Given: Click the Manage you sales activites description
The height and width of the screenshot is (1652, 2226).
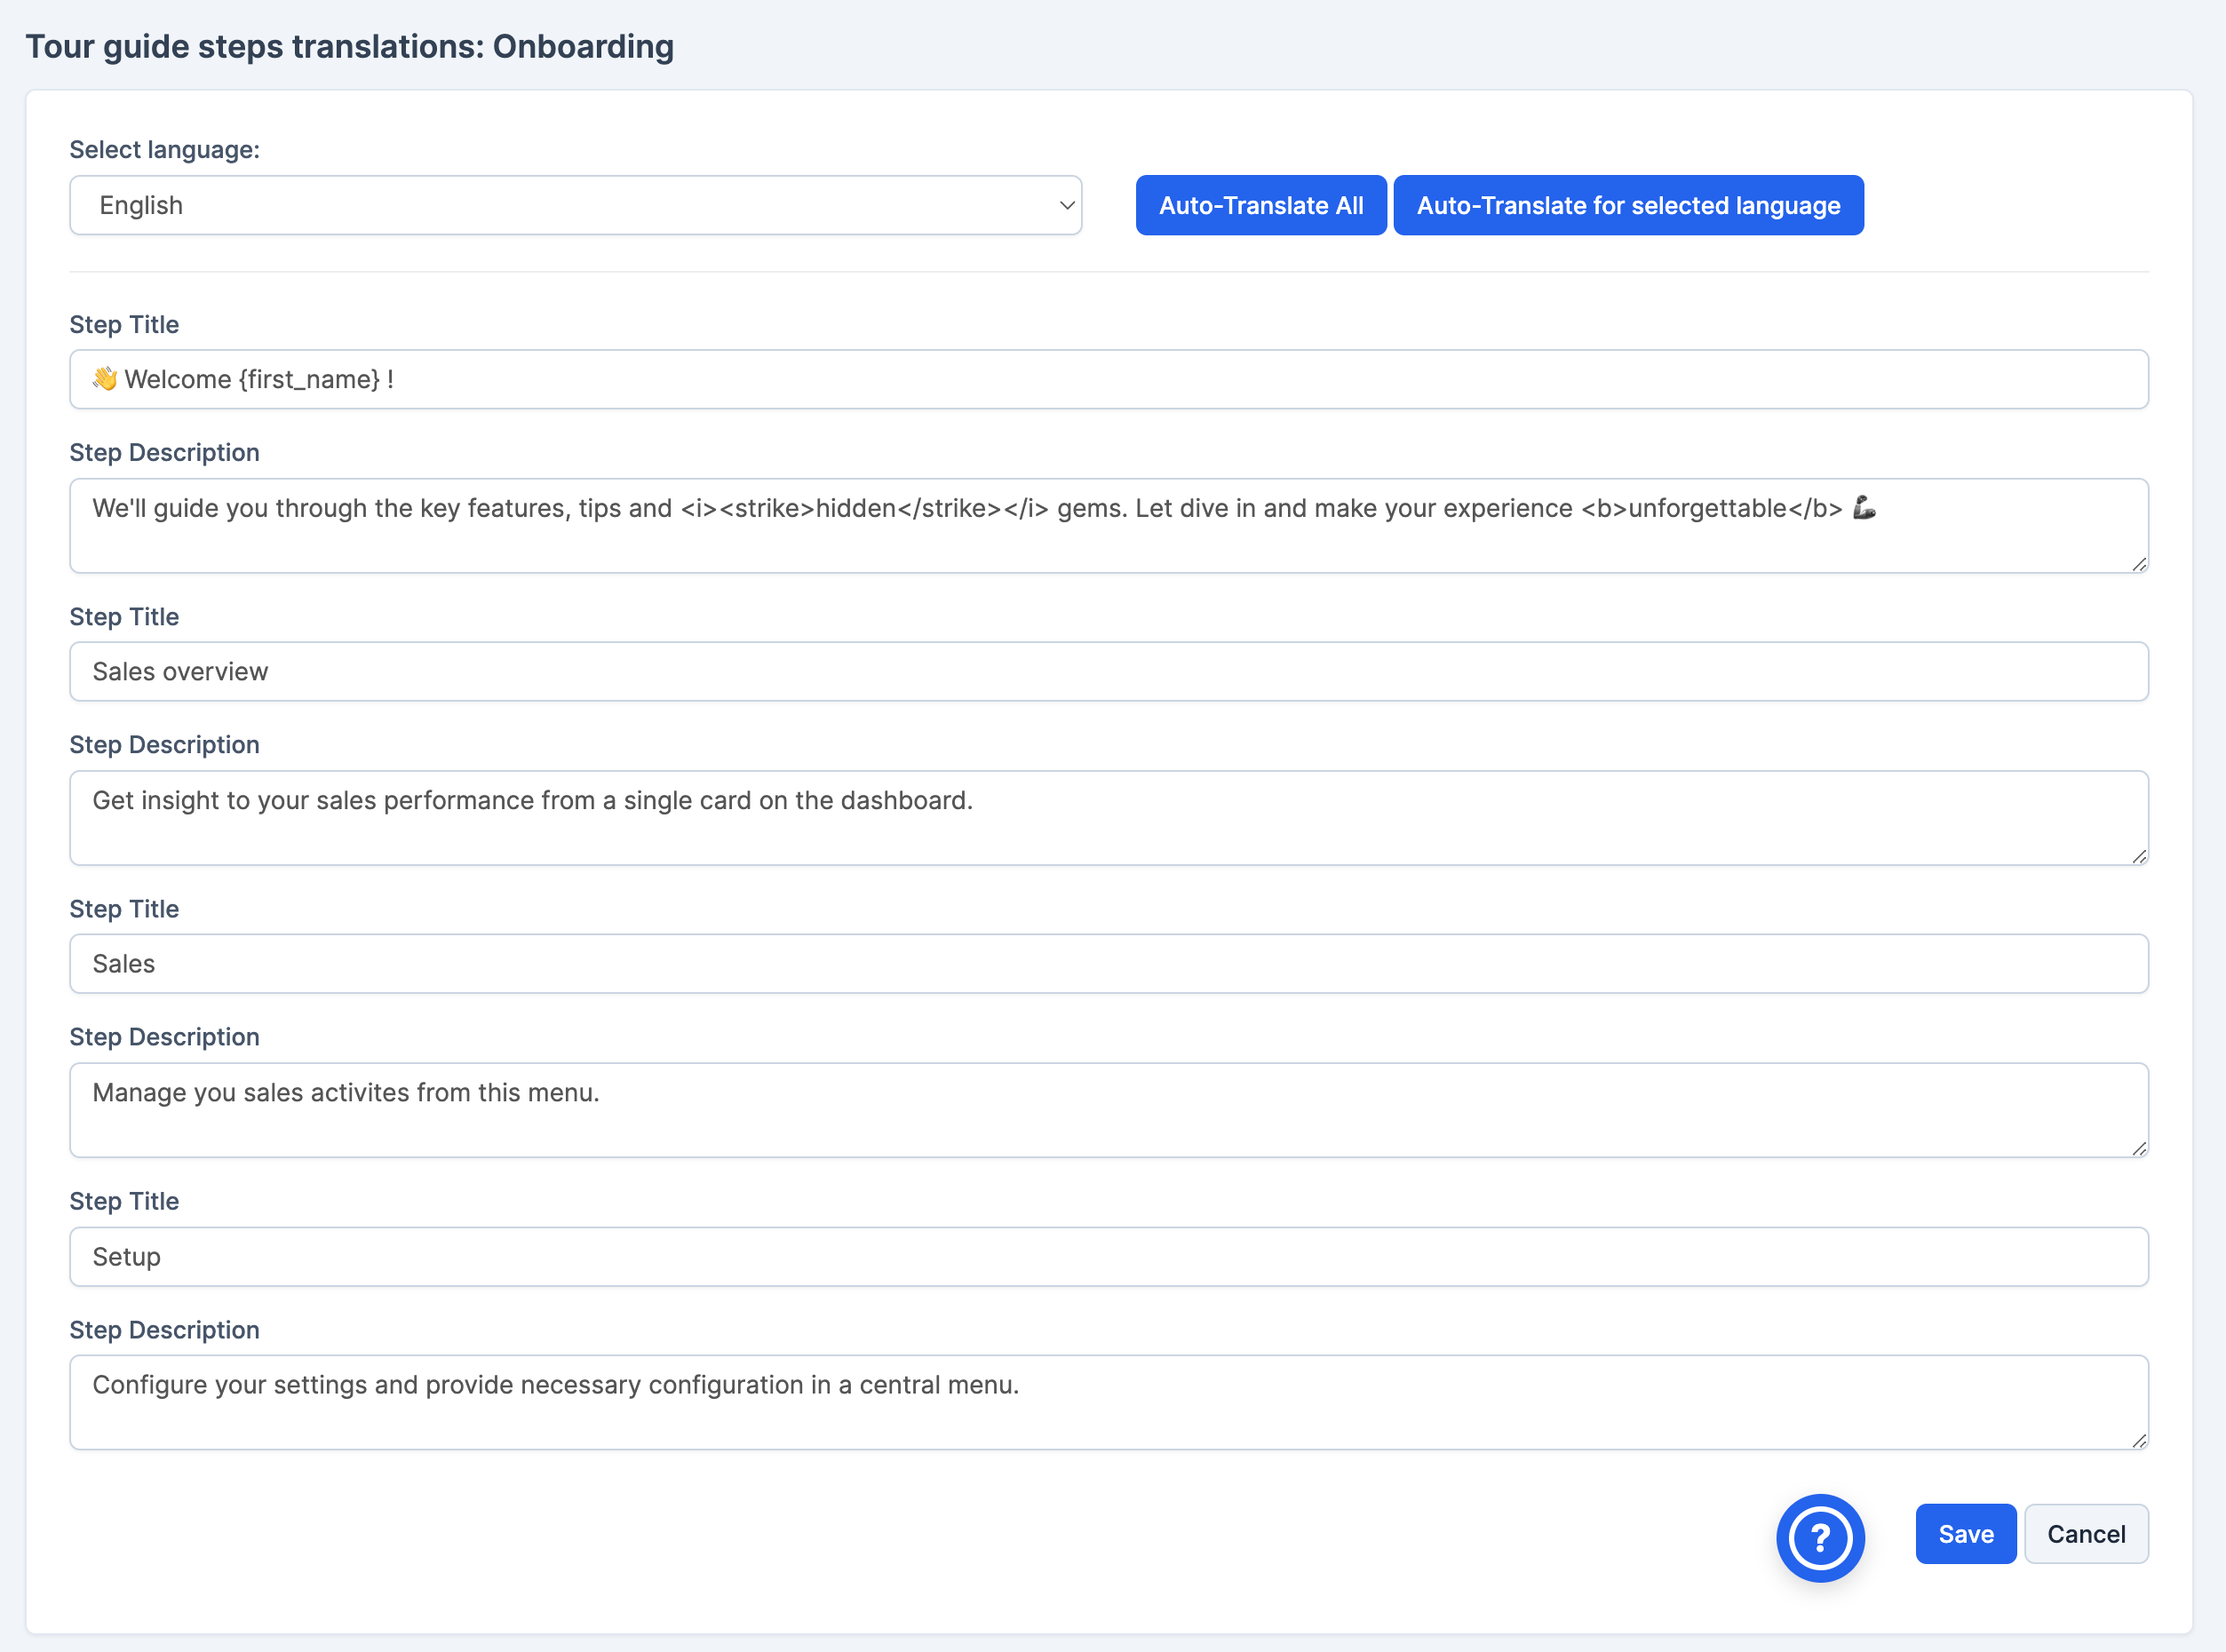Looking at the screenshot, I should [1108, 1110].
